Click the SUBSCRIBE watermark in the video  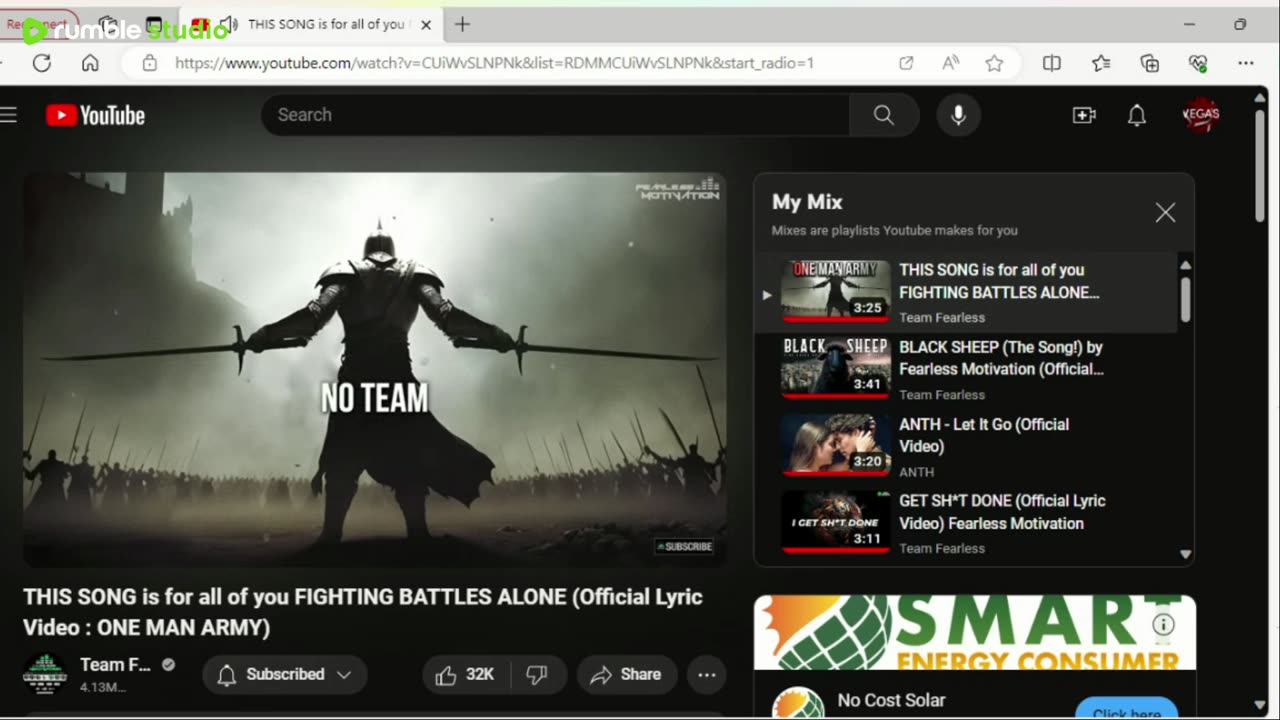pyautogui.click(x=685, y=547)
